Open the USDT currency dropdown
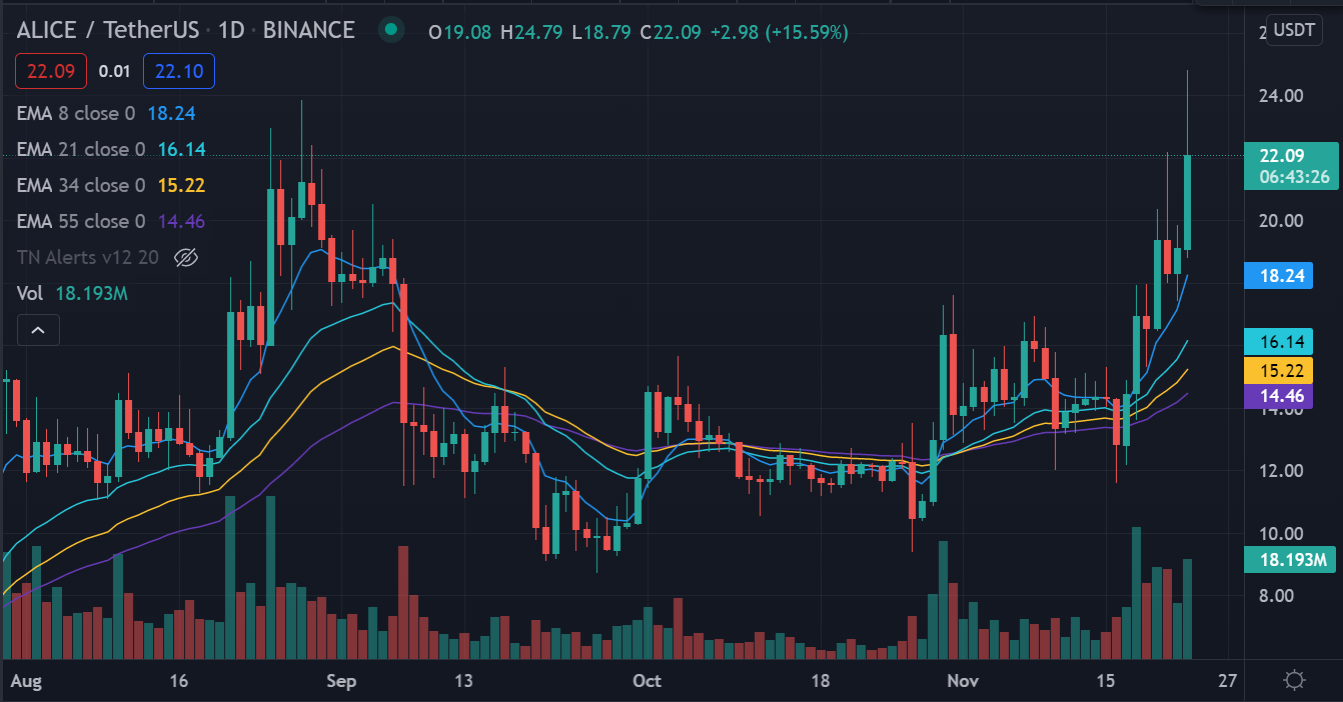Image resolution: width=1343 pixels, height=702 pixels. tap(1293, 30)
